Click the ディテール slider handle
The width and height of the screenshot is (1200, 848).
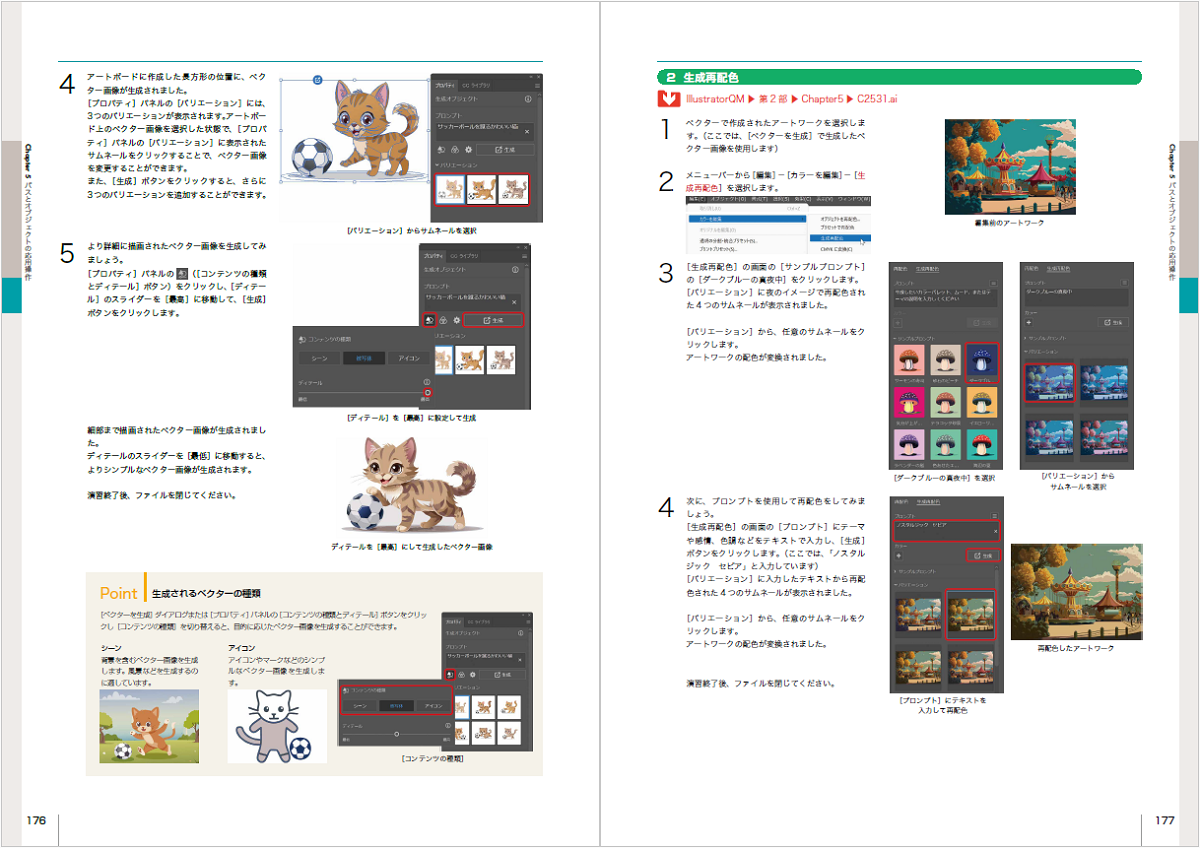430,392
